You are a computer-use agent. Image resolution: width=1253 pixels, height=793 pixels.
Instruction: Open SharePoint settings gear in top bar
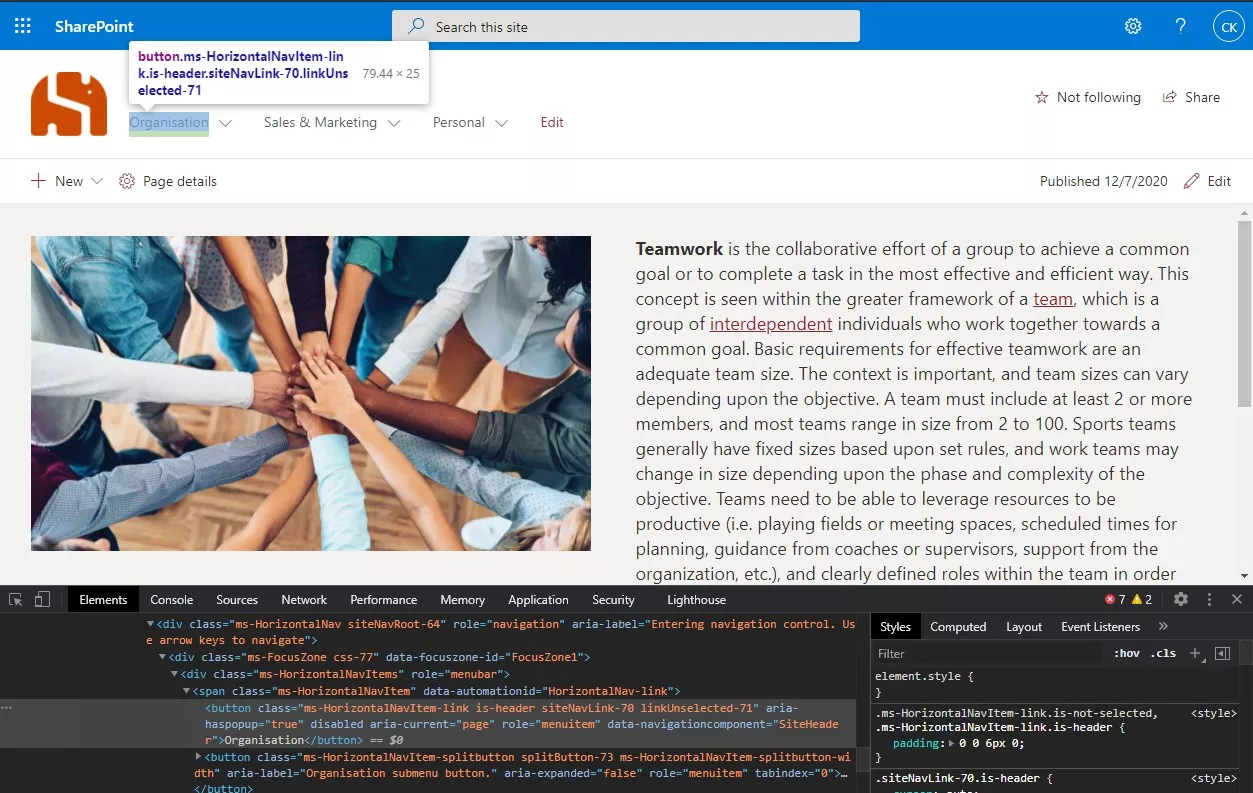(1133, 25)
